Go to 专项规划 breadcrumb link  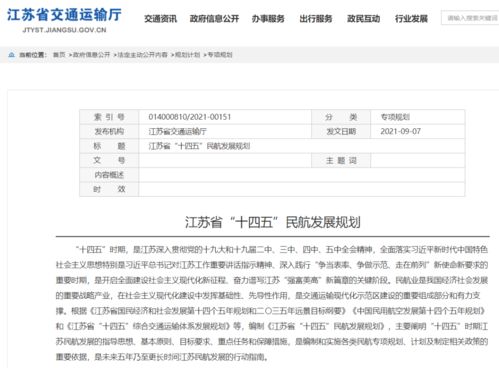click(x=220, y=55)
